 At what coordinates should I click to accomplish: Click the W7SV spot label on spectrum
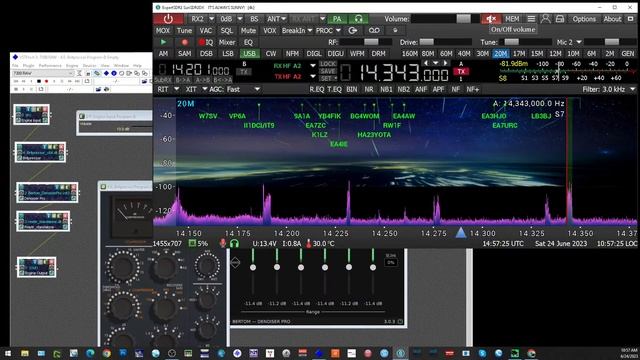(x=208, y=116)
